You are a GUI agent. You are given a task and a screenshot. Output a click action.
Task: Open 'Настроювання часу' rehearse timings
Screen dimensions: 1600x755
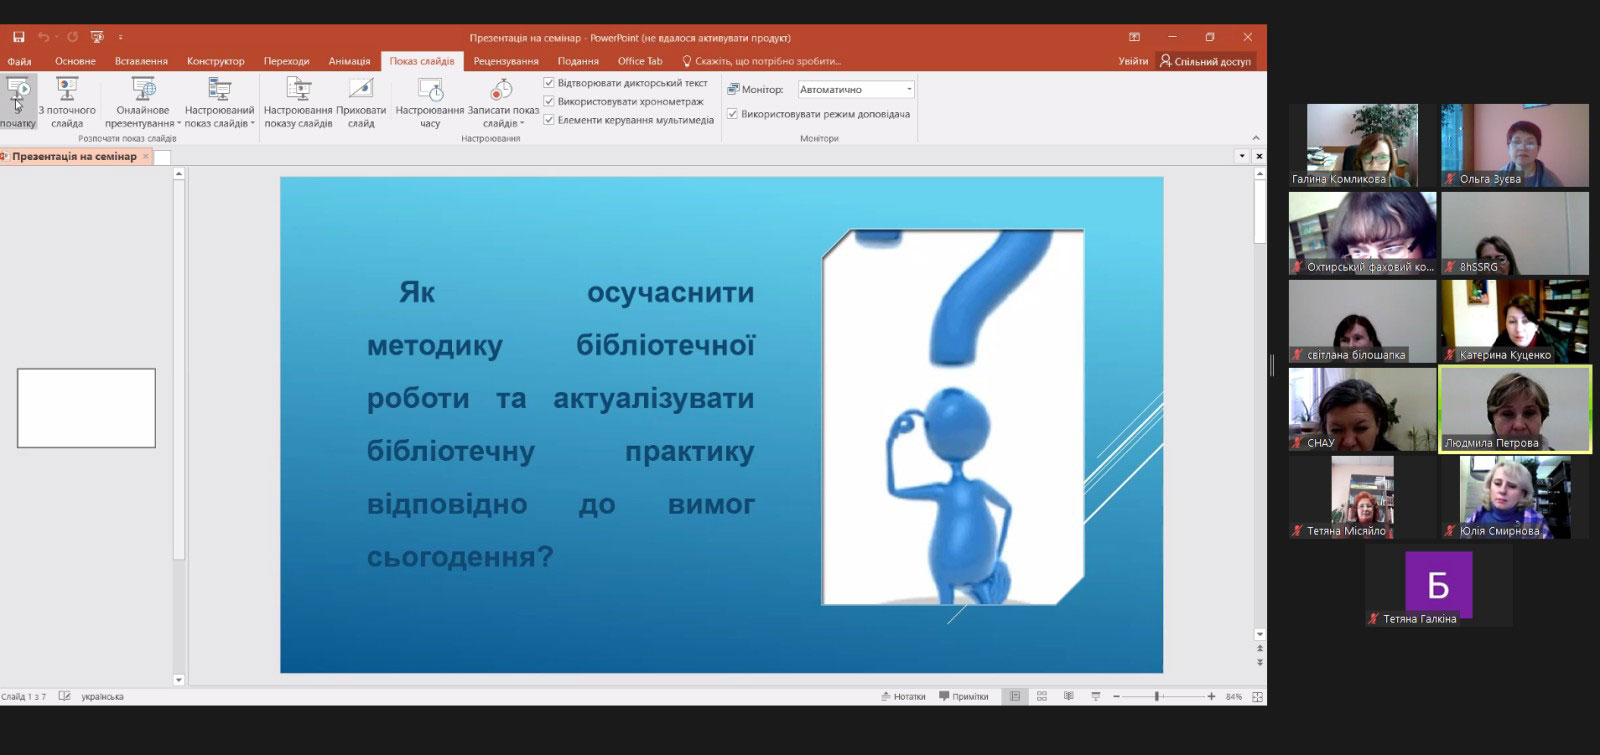(x=430, y=102)
